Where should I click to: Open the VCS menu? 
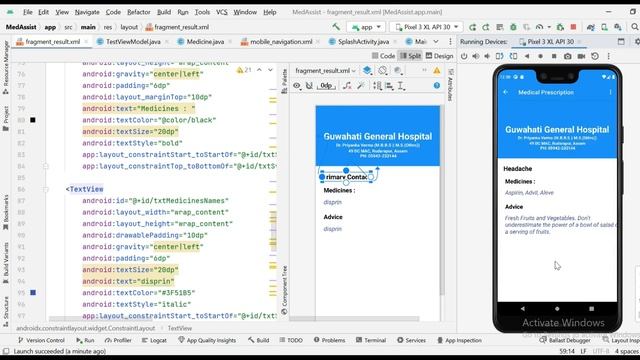pyautogui.click(x=222, y=12)
